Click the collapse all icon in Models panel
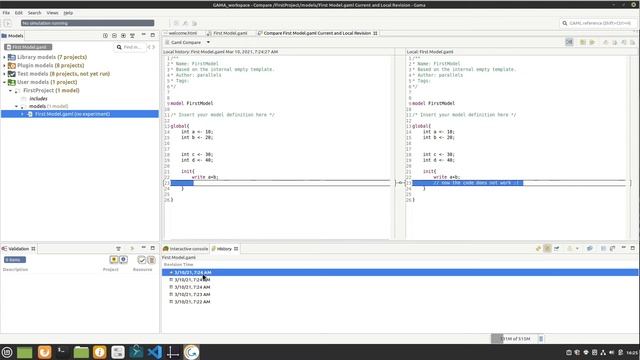This screenshot has height=360, width=640. click(114, 36)
